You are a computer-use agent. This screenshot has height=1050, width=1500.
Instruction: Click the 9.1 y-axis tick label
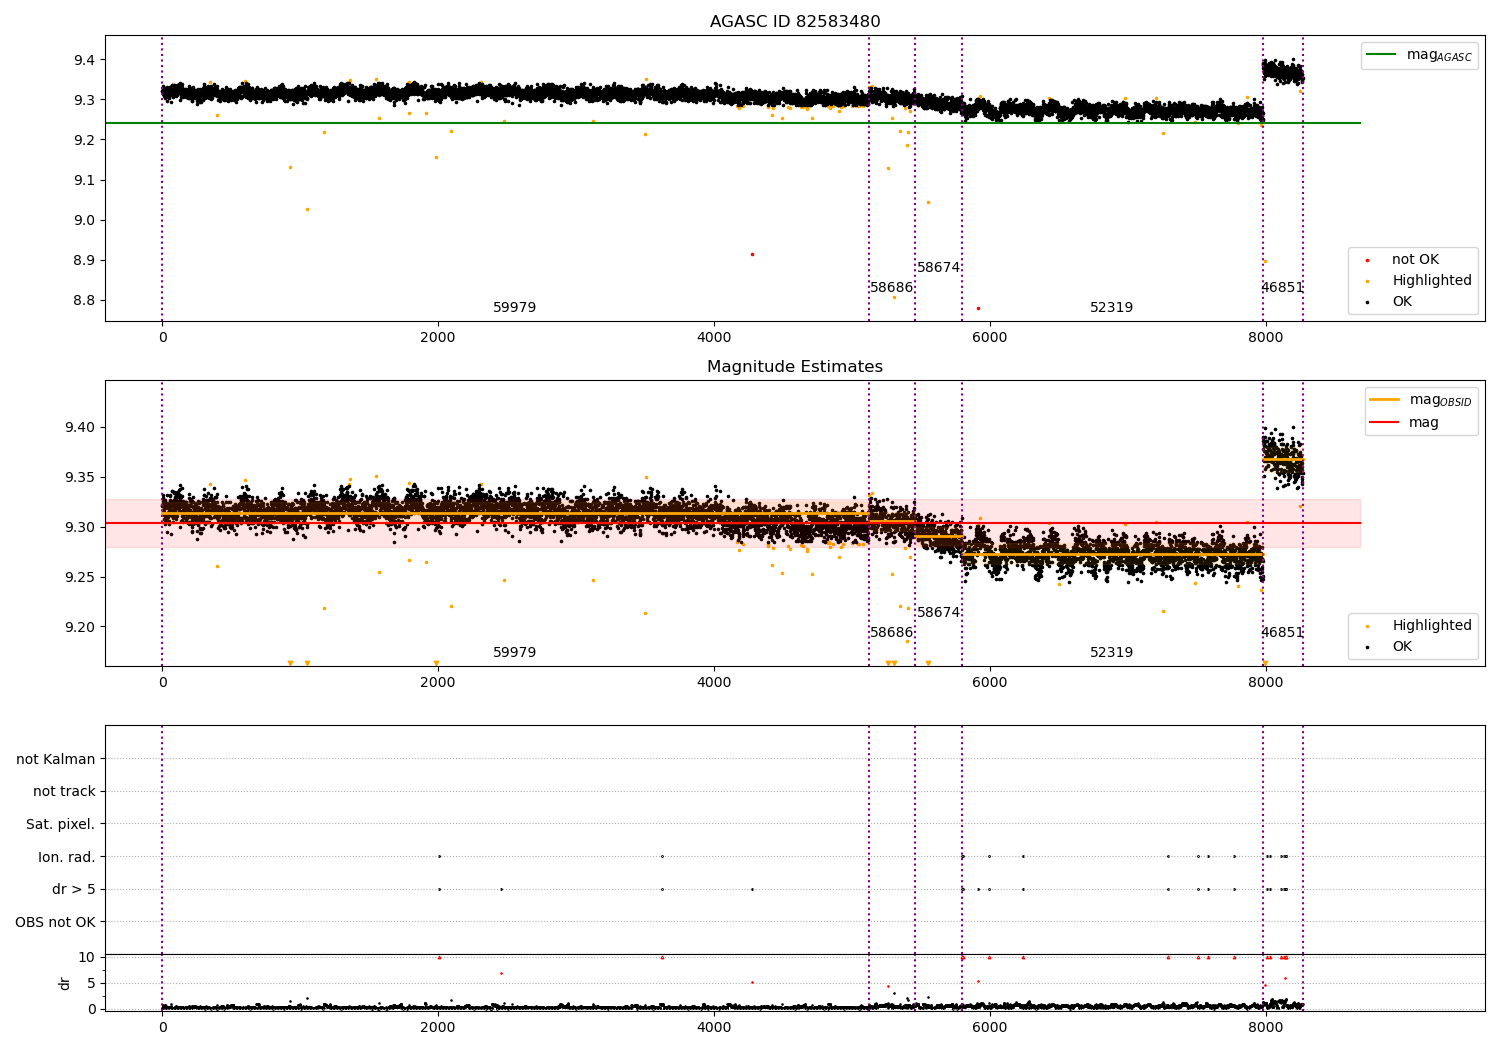[84, 181]
